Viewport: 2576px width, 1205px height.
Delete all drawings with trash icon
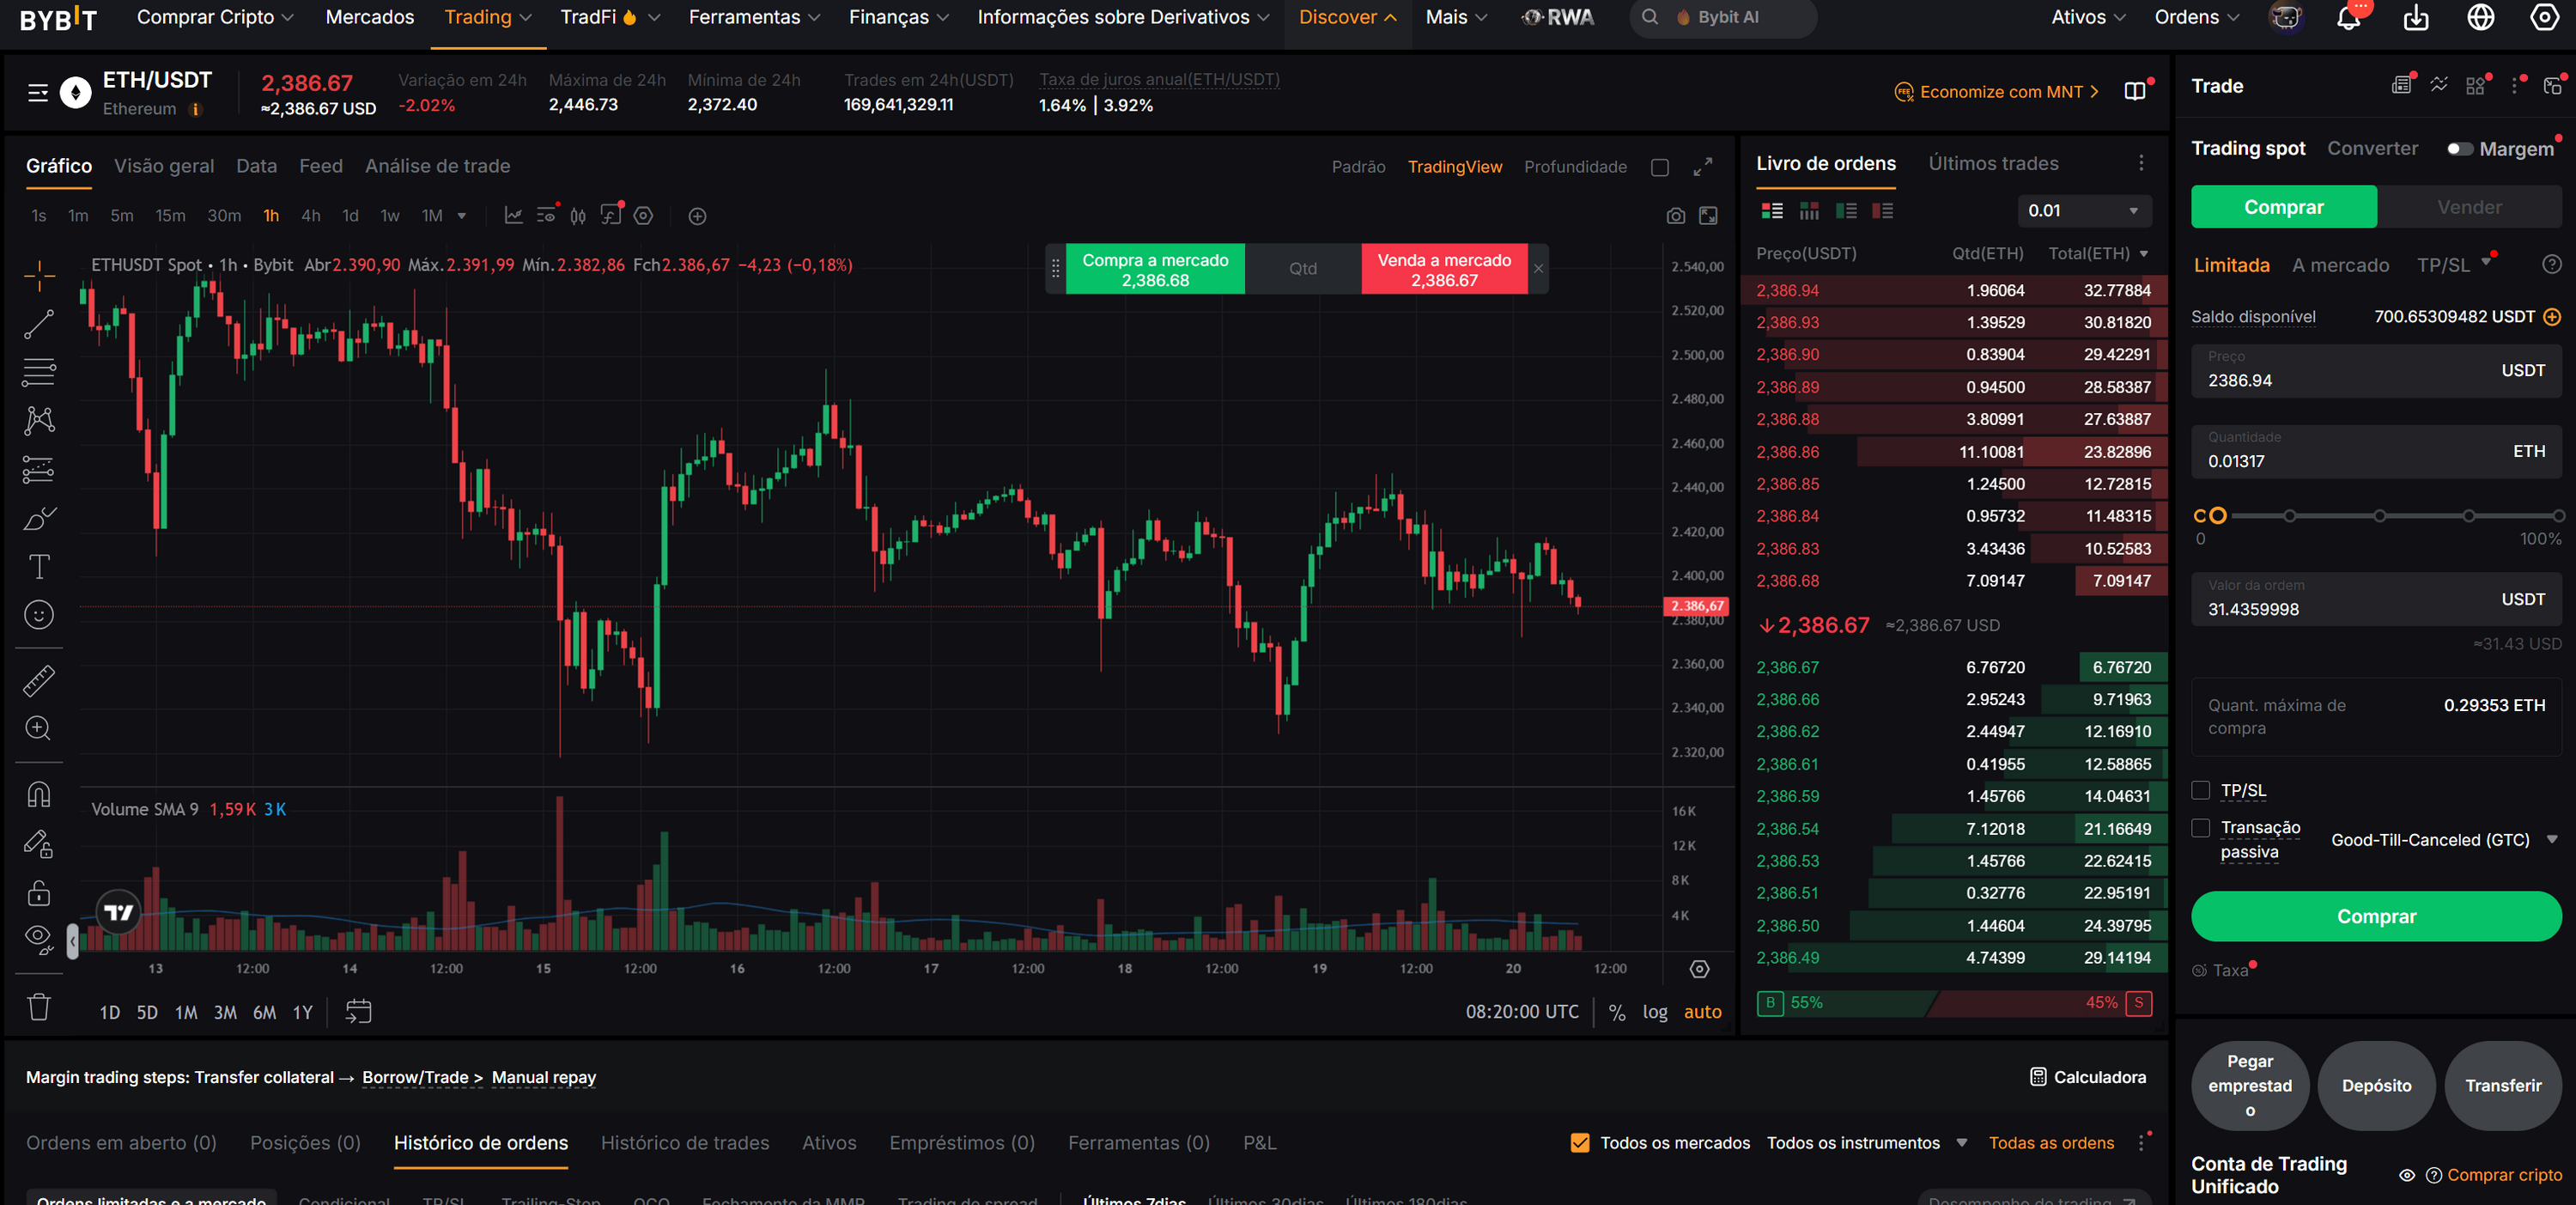(39, 1007)
